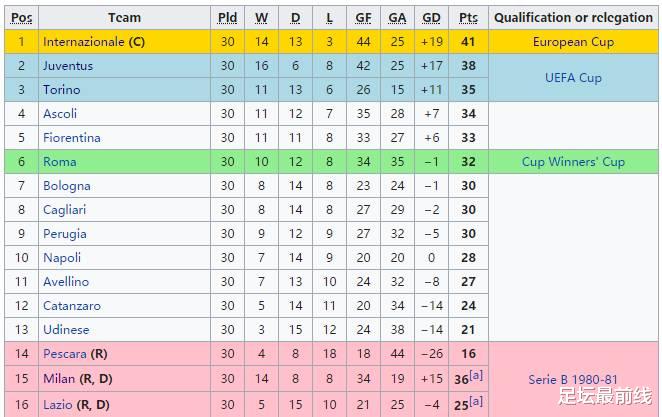Open the Torino club page

coord(61,90)
